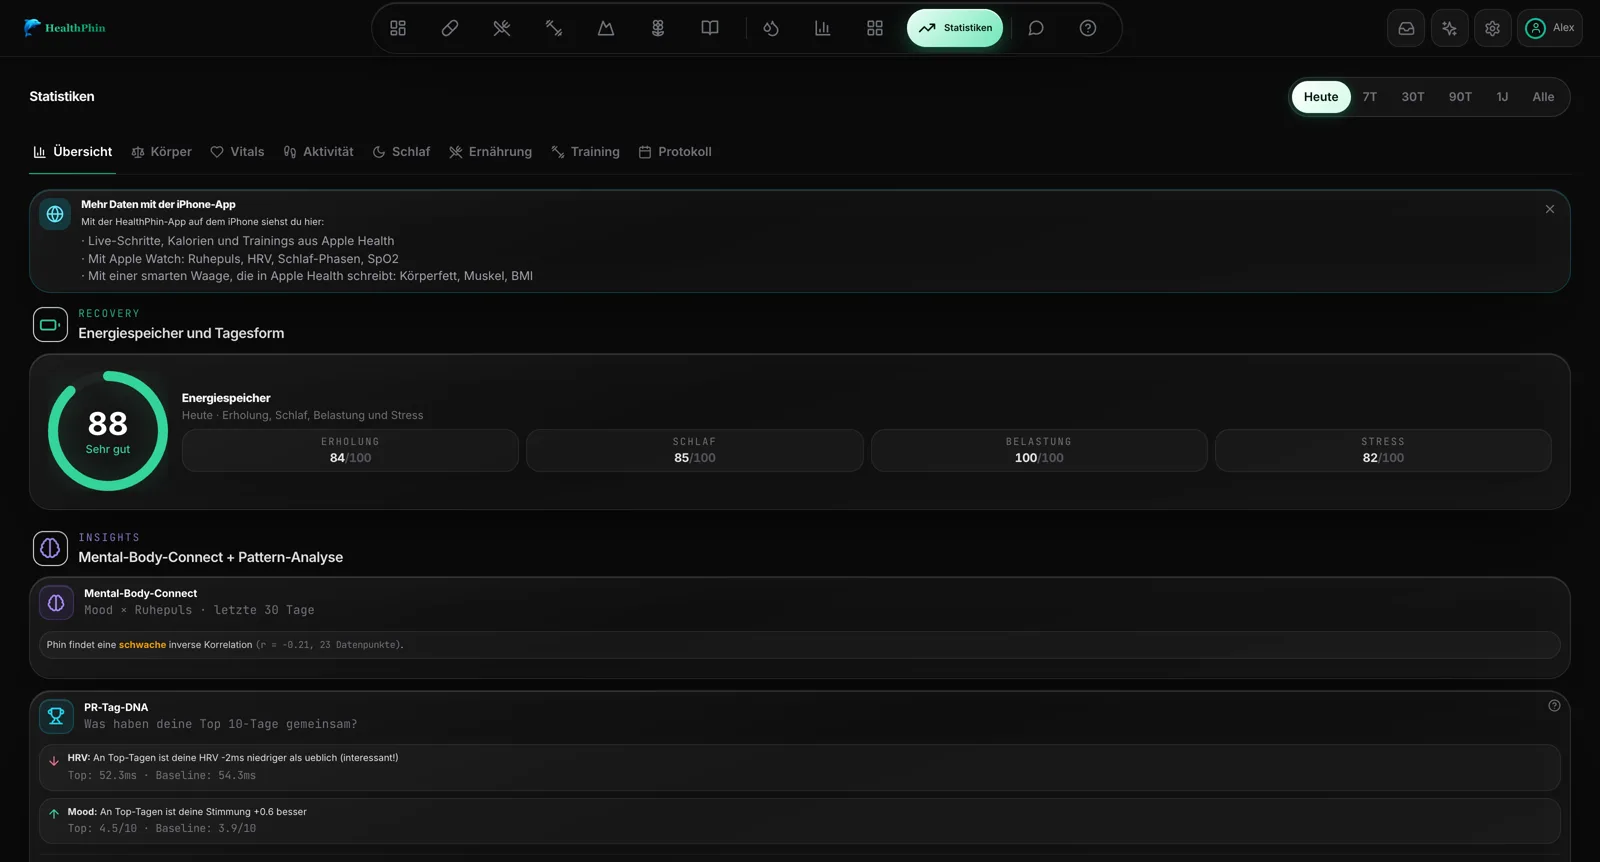
Task: Click the Stress 82/100 card
Action: click(1383, 450)
